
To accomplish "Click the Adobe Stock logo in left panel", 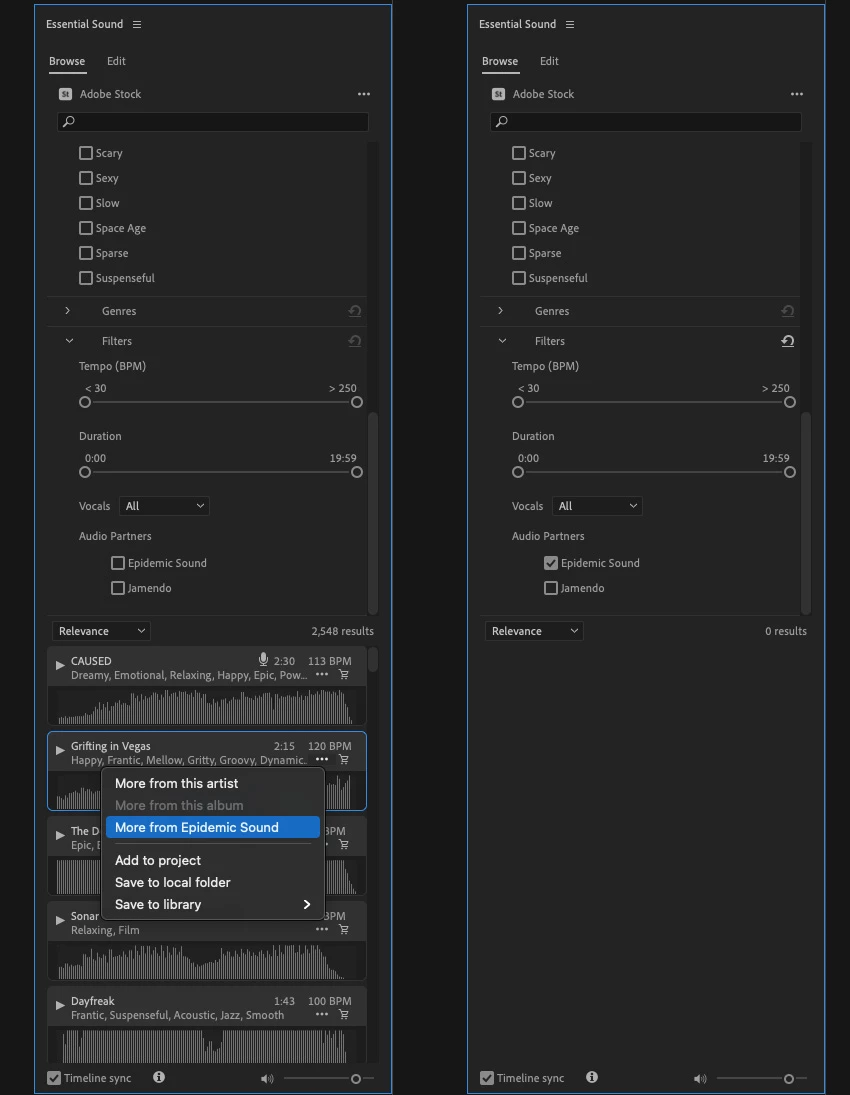I will pos(66,94).
